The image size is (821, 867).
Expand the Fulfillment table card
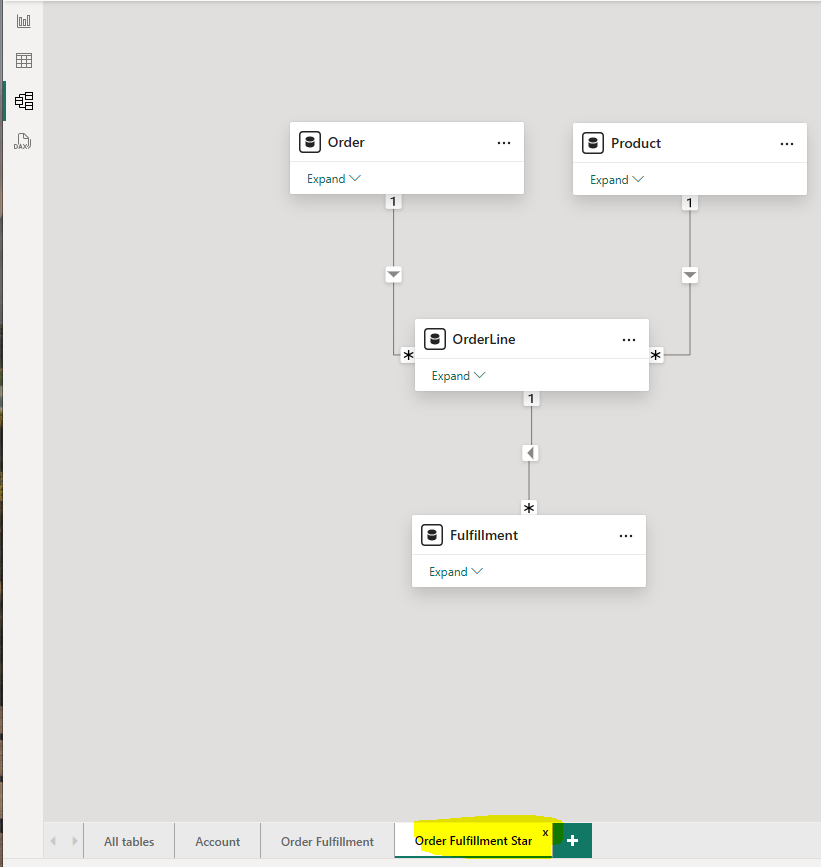pos(456,572)
